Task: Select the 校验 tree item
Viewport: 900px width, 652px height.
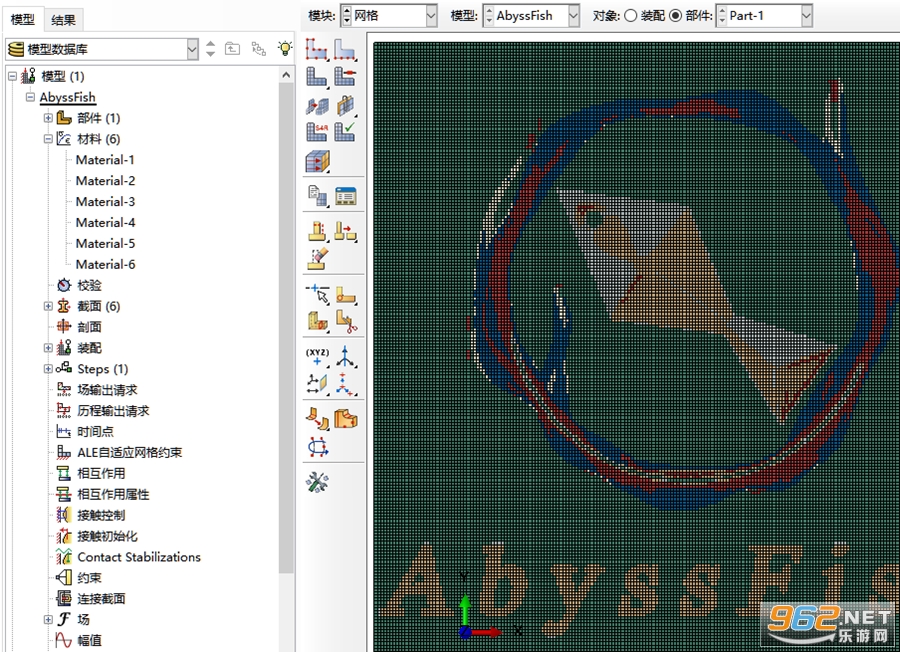Action: [x=89, y=285]
